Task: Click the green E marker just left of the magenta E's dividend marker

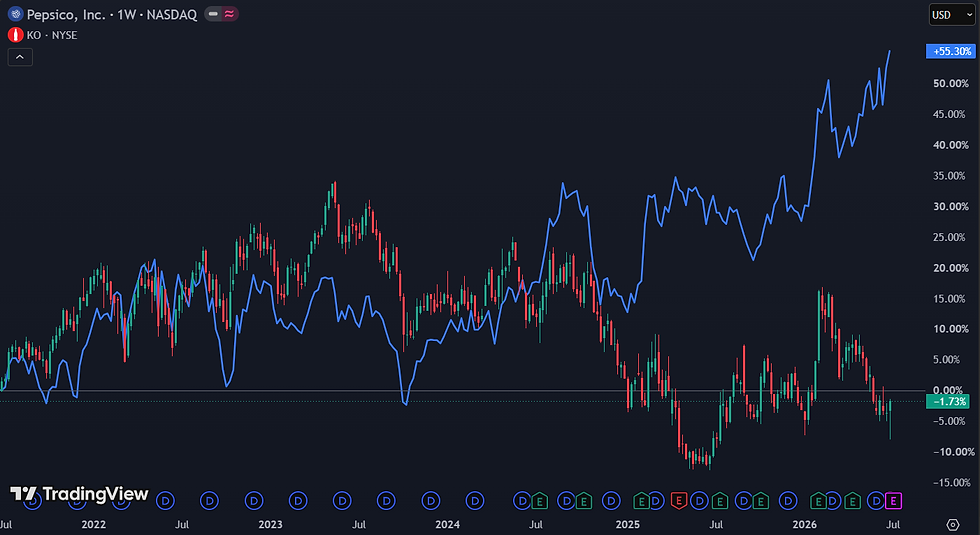Action: (852, 501)
